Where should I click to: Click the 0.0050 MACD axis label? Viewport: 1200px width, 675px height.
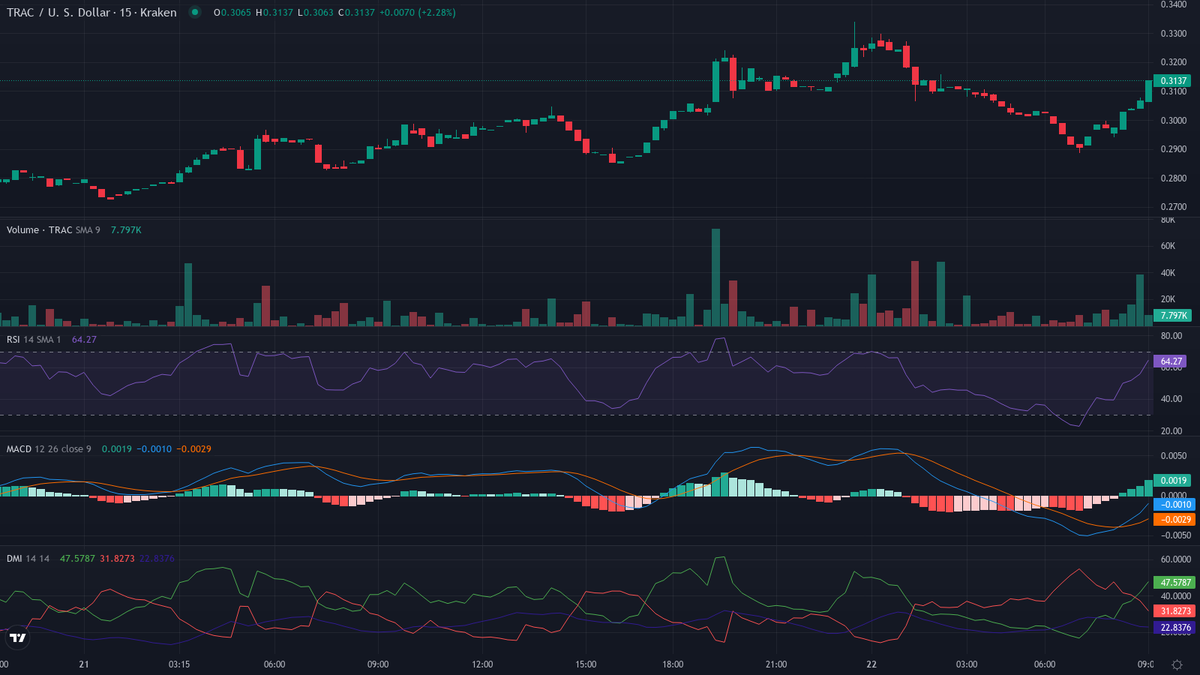(1172, 456)
